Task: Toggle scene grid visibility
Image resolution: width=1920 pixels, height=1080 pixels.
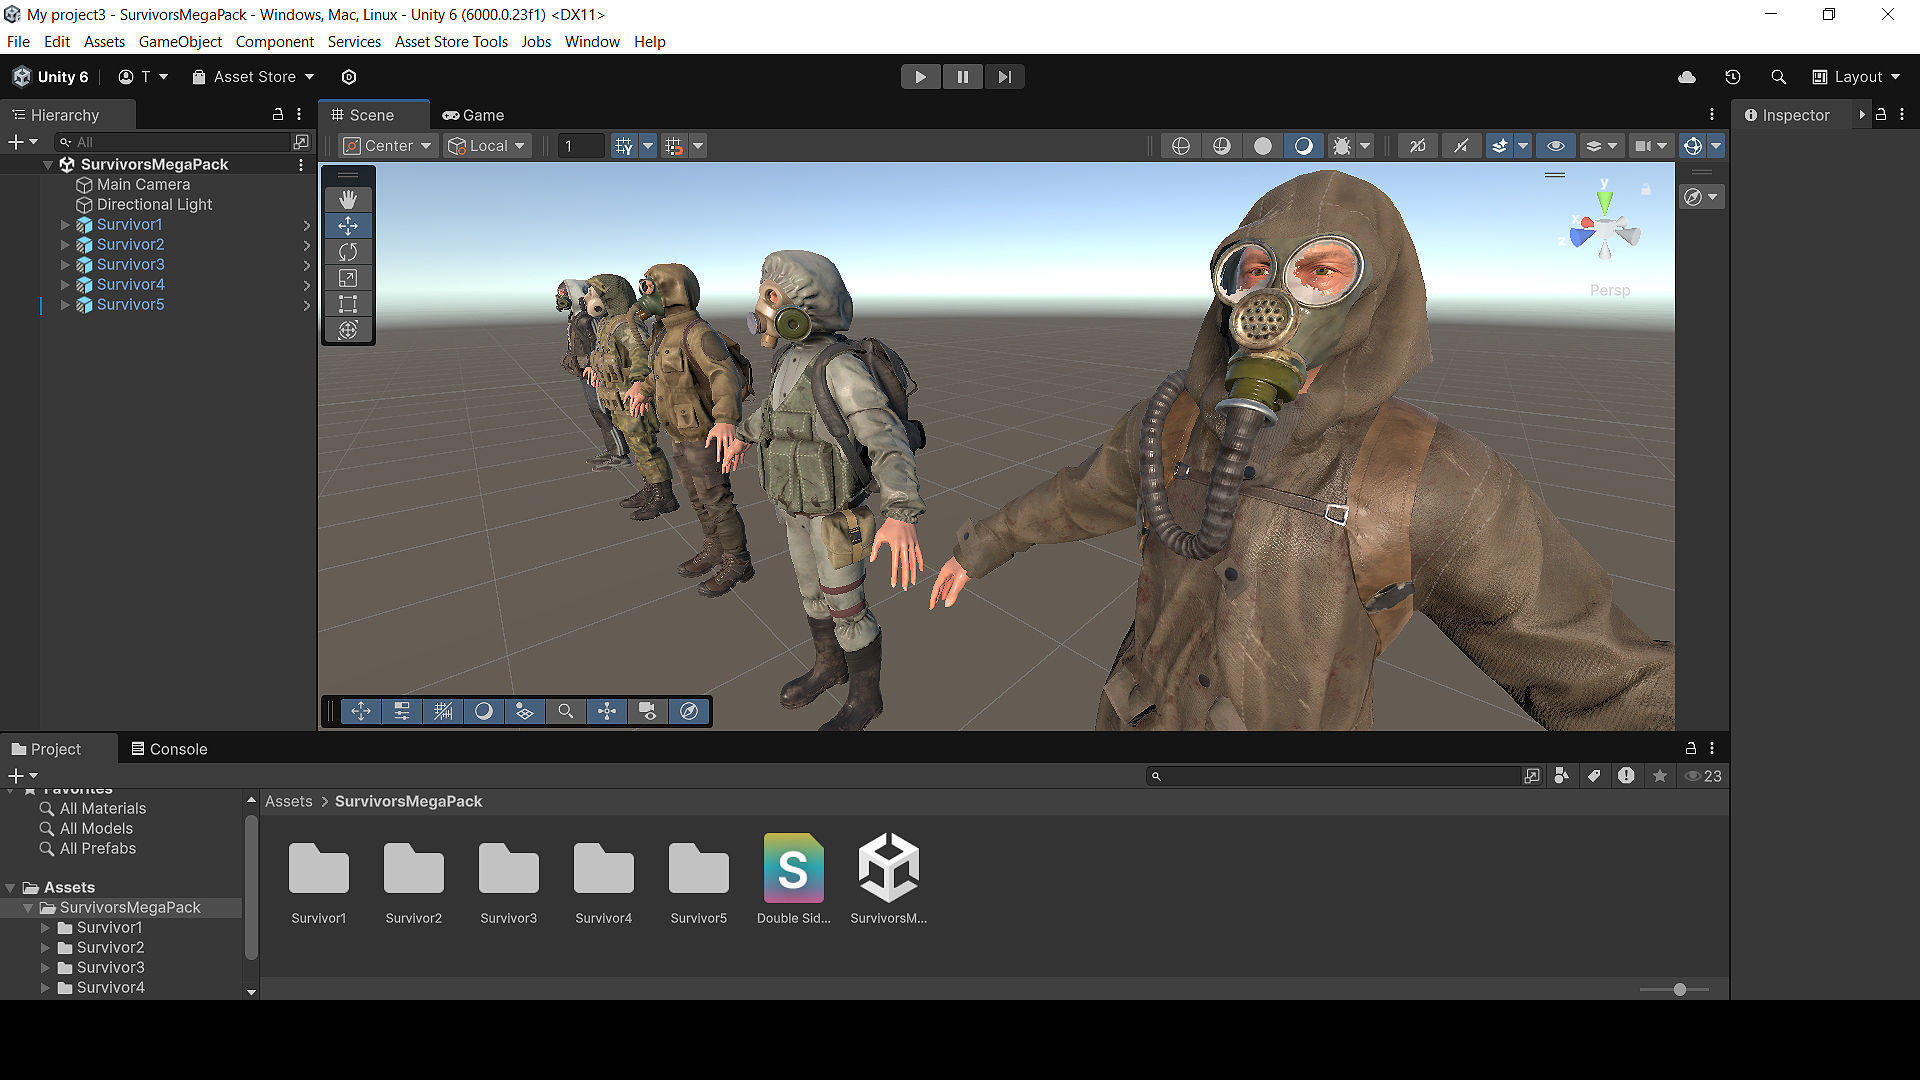Action: [x=624, y=146]
